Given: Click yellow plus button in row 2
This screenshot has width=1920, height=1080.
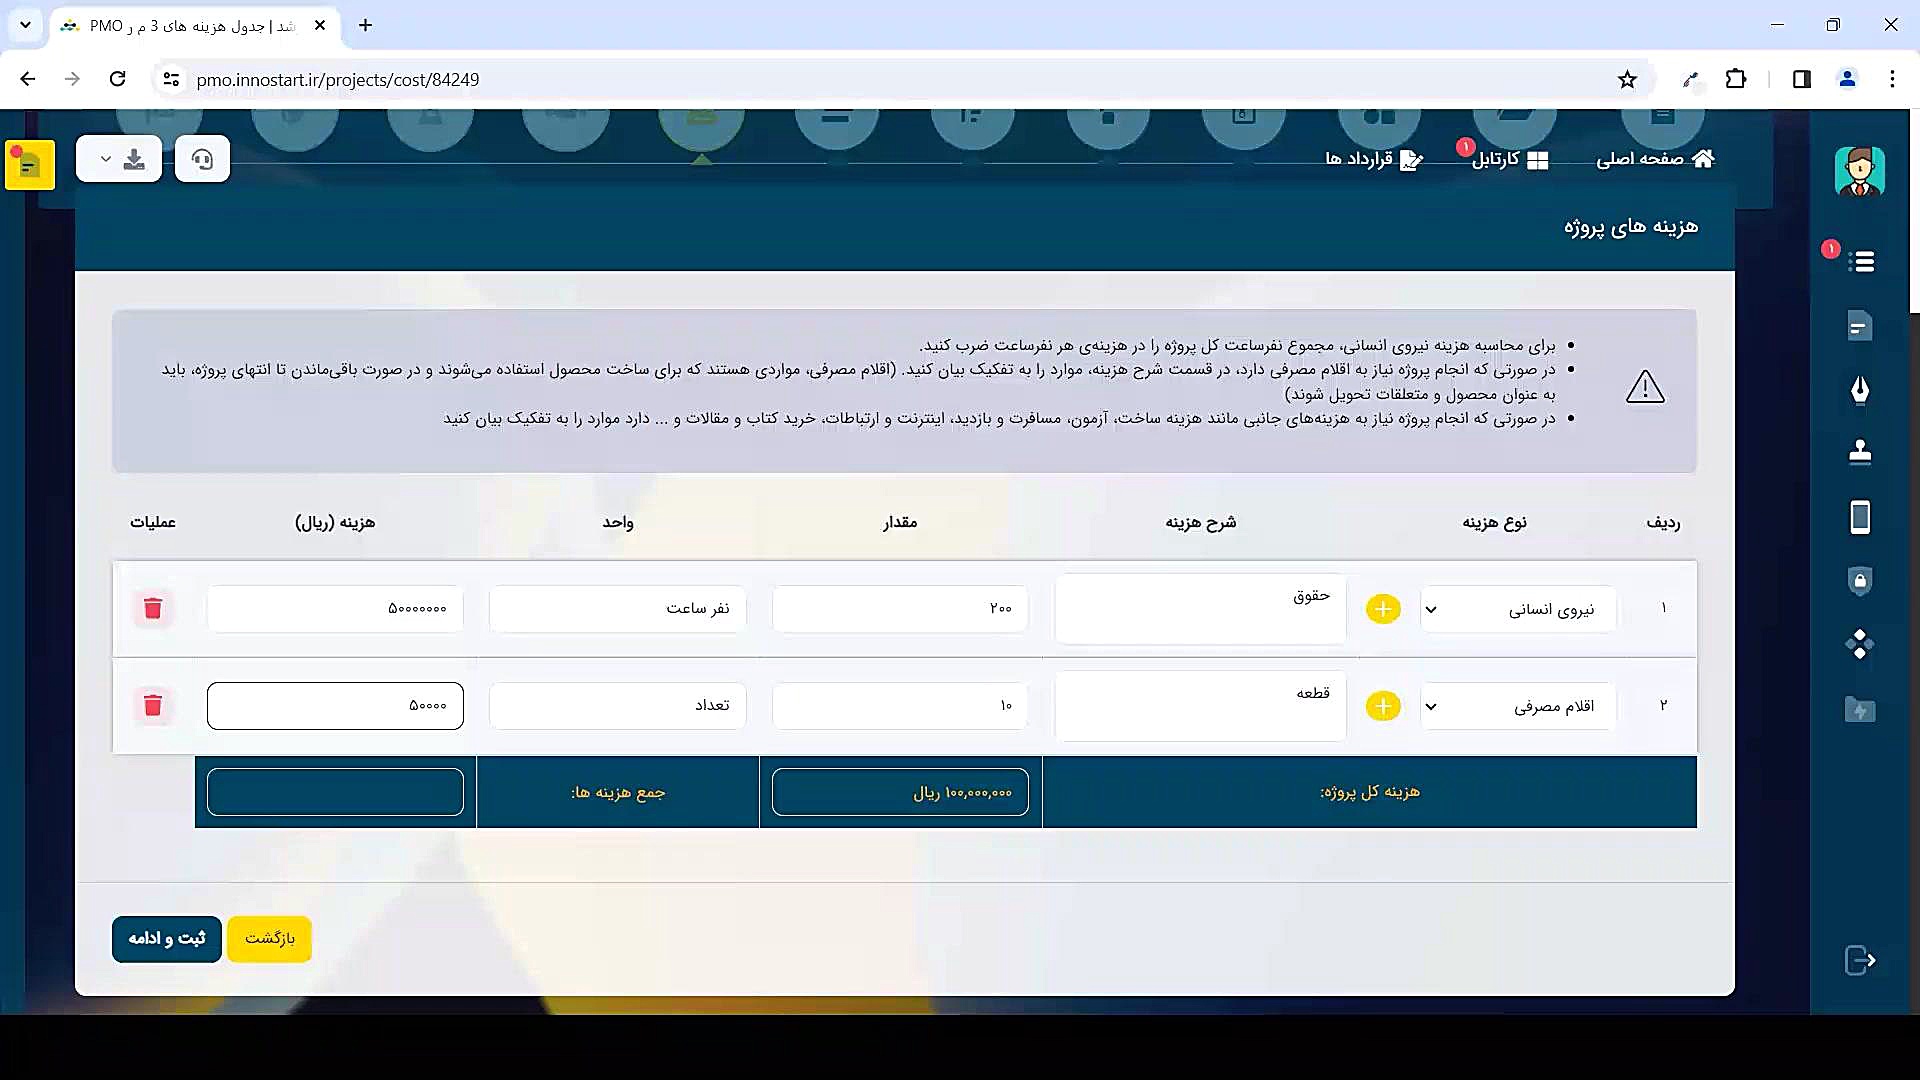Looking at the screenshot, I should 1383,706.
